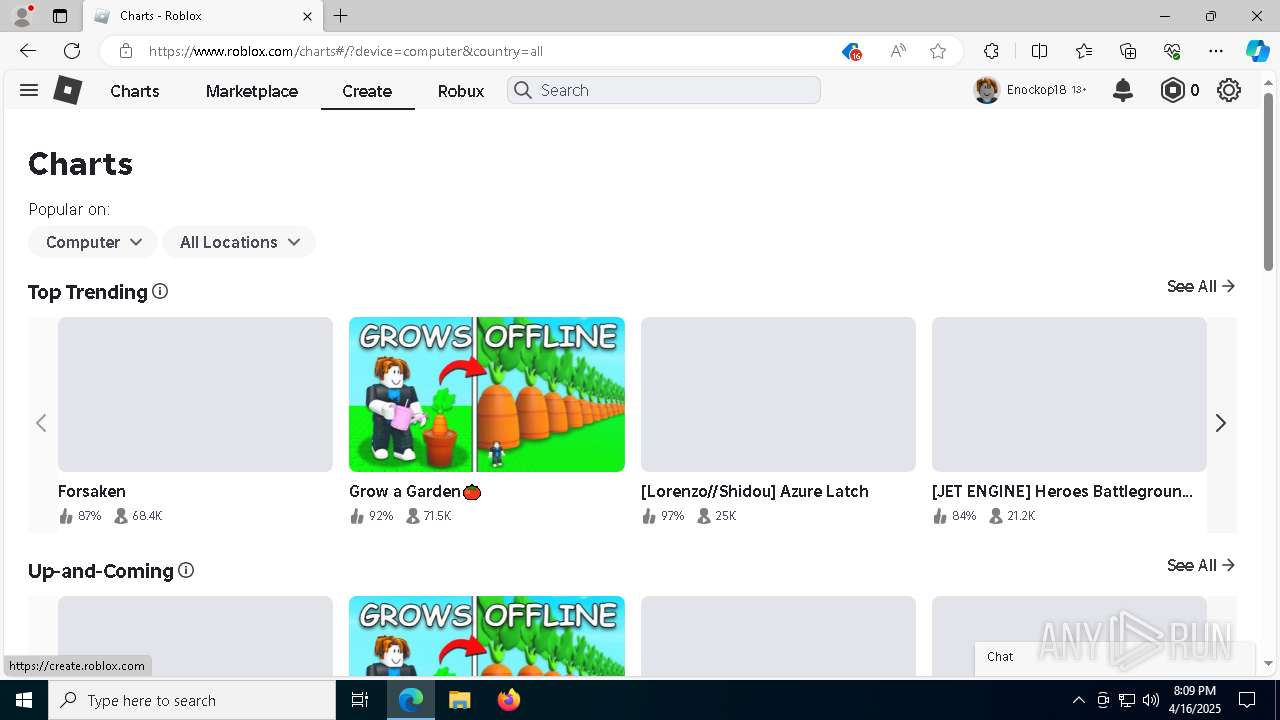The width and height of the screenshot is (1280, 720).
Task: Close the Charts - Roblox tab
Action: (307, 16)
